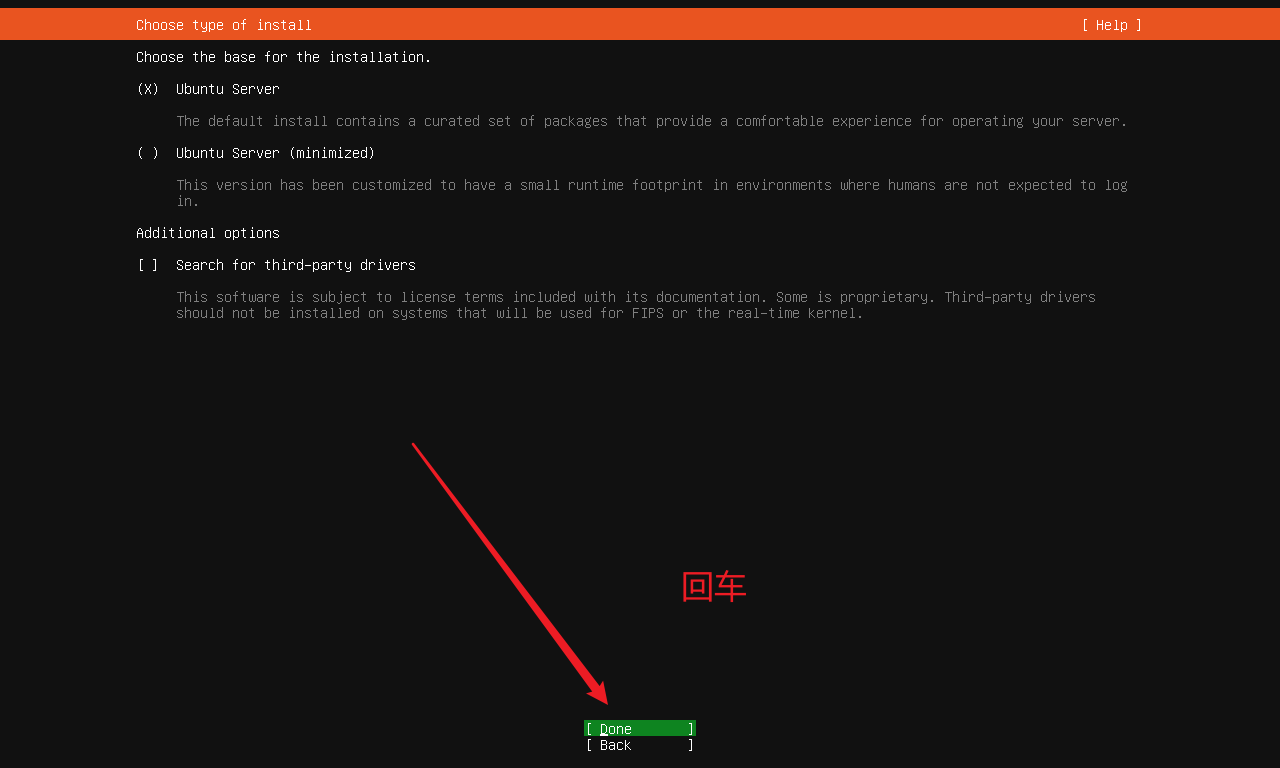Click 'Search for third-party drivers' label text

click(296, 265)
